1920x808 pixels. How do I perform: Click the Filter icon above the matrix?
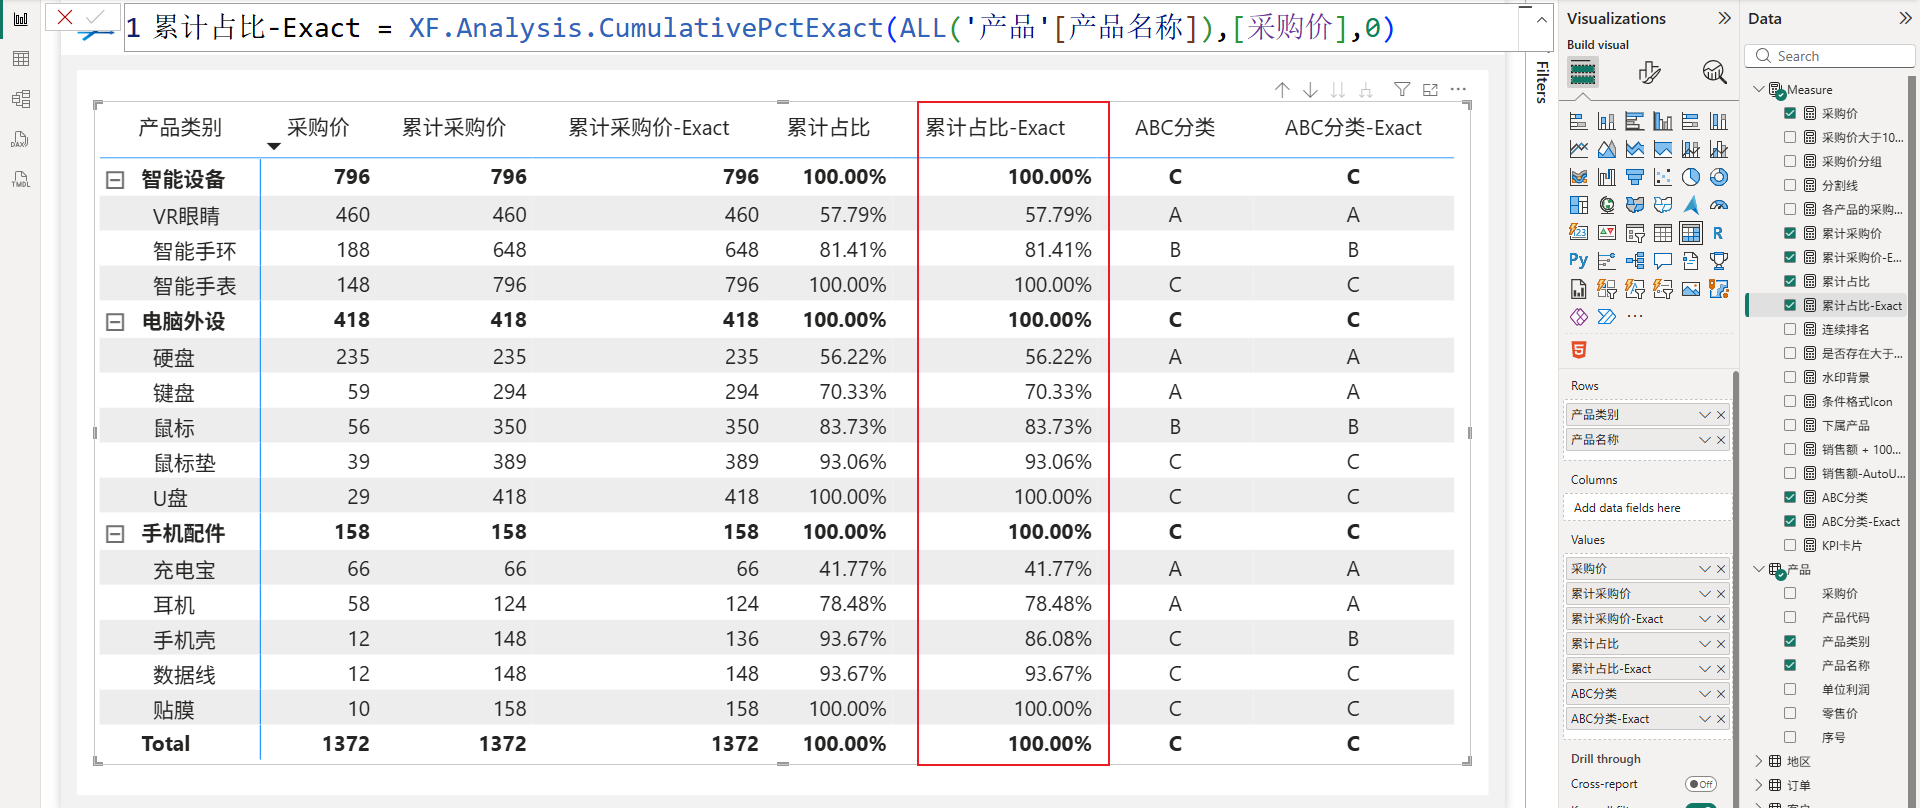pyautogui.click(x=1402, y=90)
